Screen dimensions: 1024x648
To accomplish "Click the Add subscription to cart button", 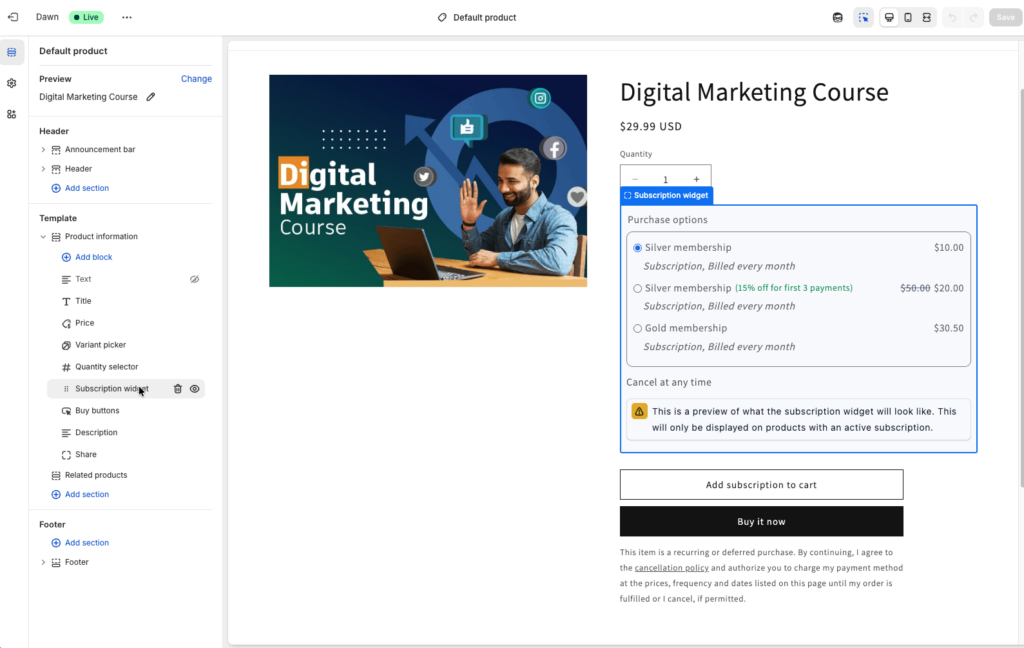I will click(761, 485).
